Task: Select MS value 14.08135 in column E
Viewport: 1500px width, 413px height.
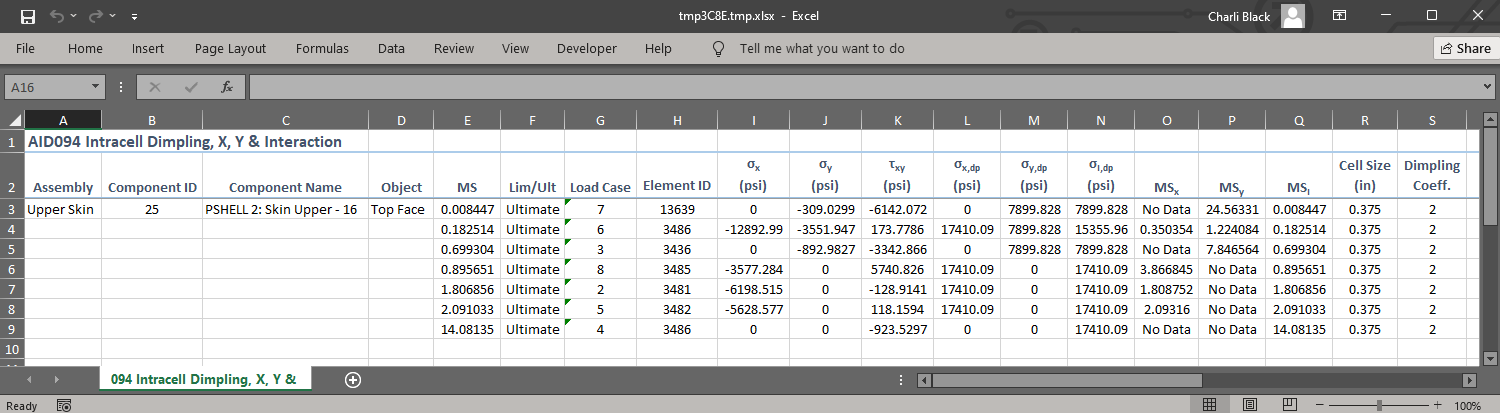Action: [x=466, y=329]
